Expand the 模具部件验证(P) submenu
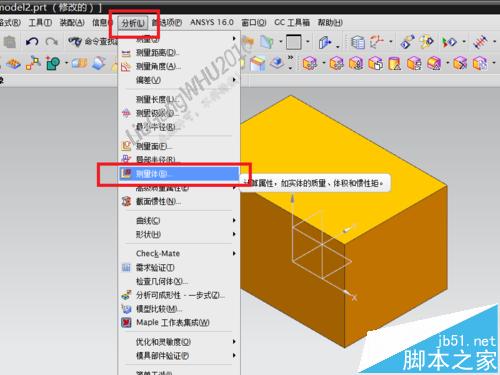The width and height of the screenshot is (500, 375). pyautogui.click(x=179, y=356)
